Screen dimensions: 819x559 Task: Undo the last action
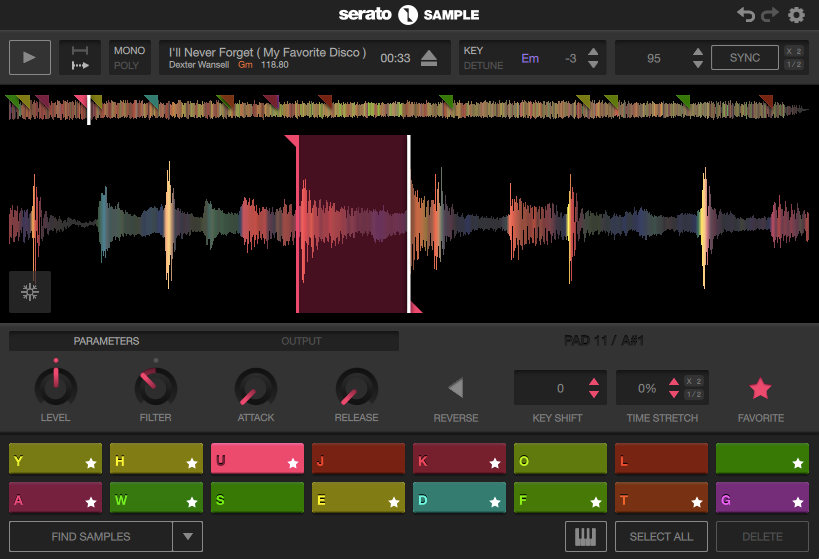(x=746, y=15)
